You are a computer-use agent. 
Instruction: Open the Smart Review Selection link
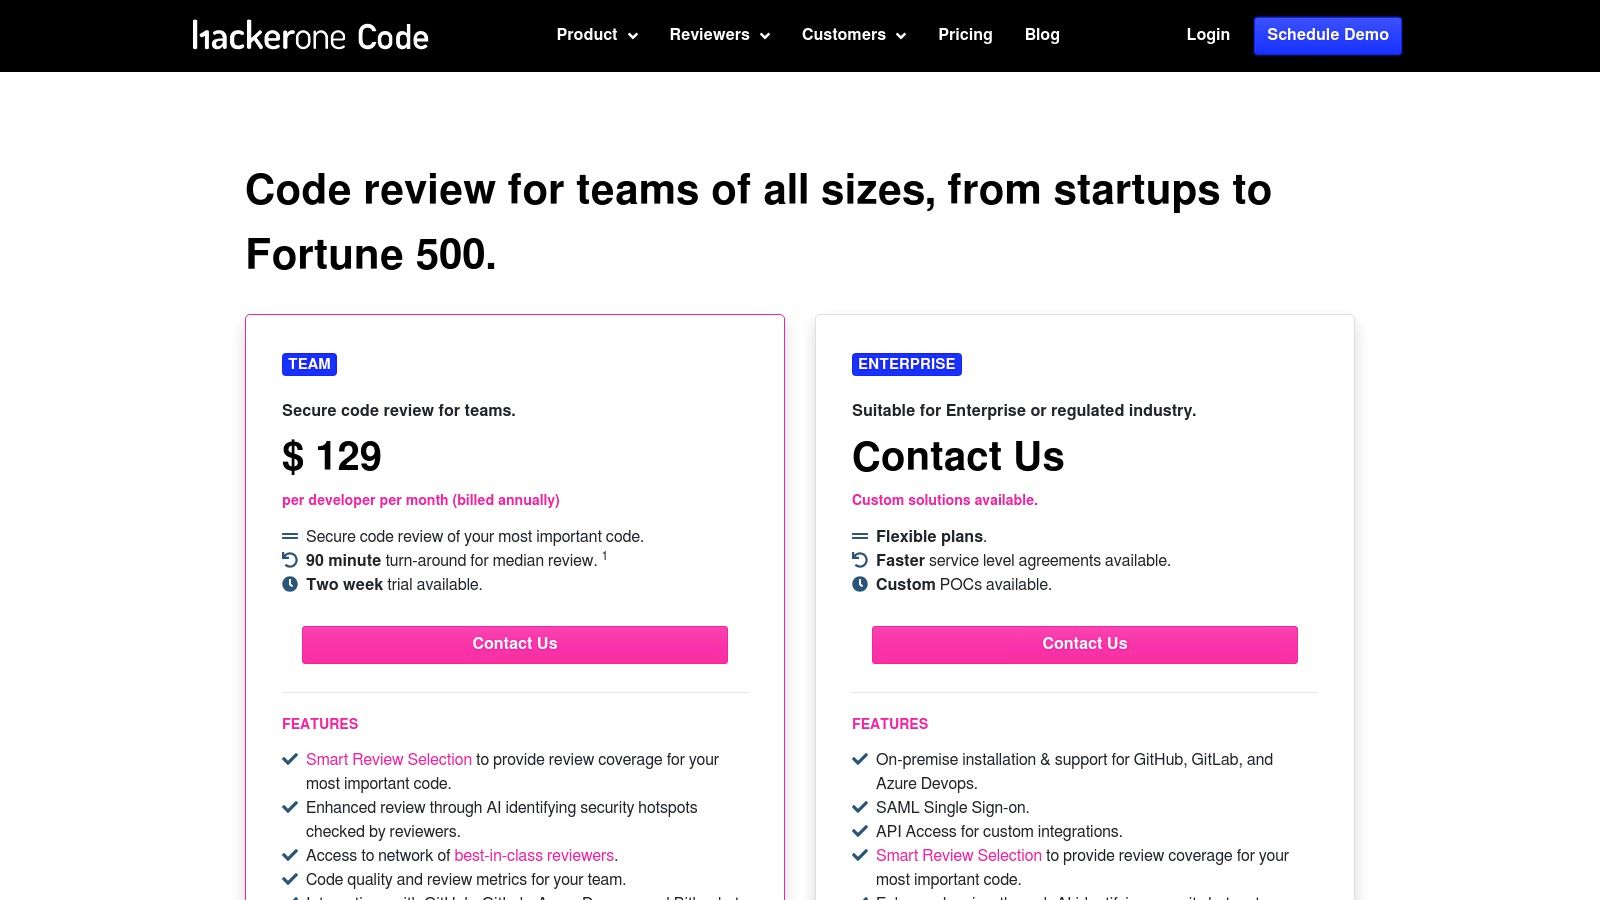click(389, 759)
